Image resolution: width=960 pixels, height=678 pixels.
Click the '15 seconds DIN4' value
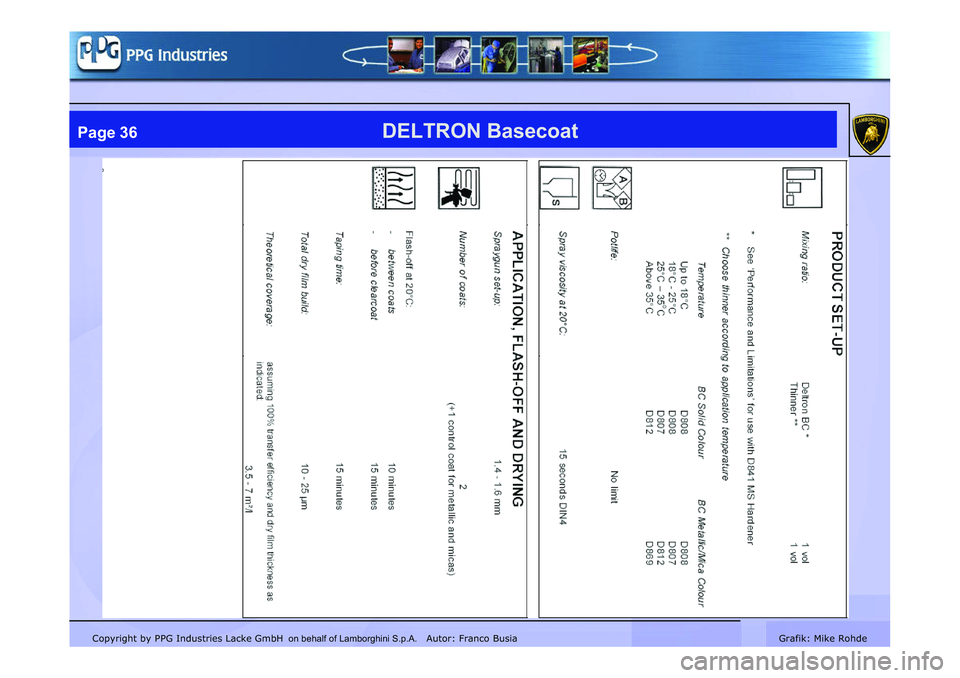click(563, 487)
